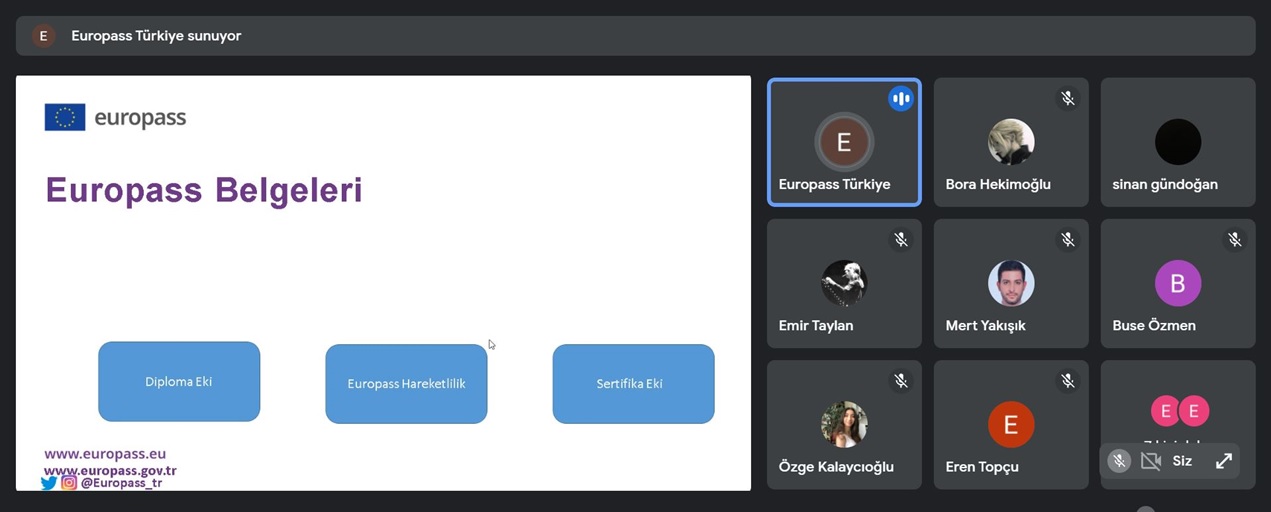
Task: Click muted microphone icon on Özge Kalaycıoğlu tile
Action: [901, 380]
